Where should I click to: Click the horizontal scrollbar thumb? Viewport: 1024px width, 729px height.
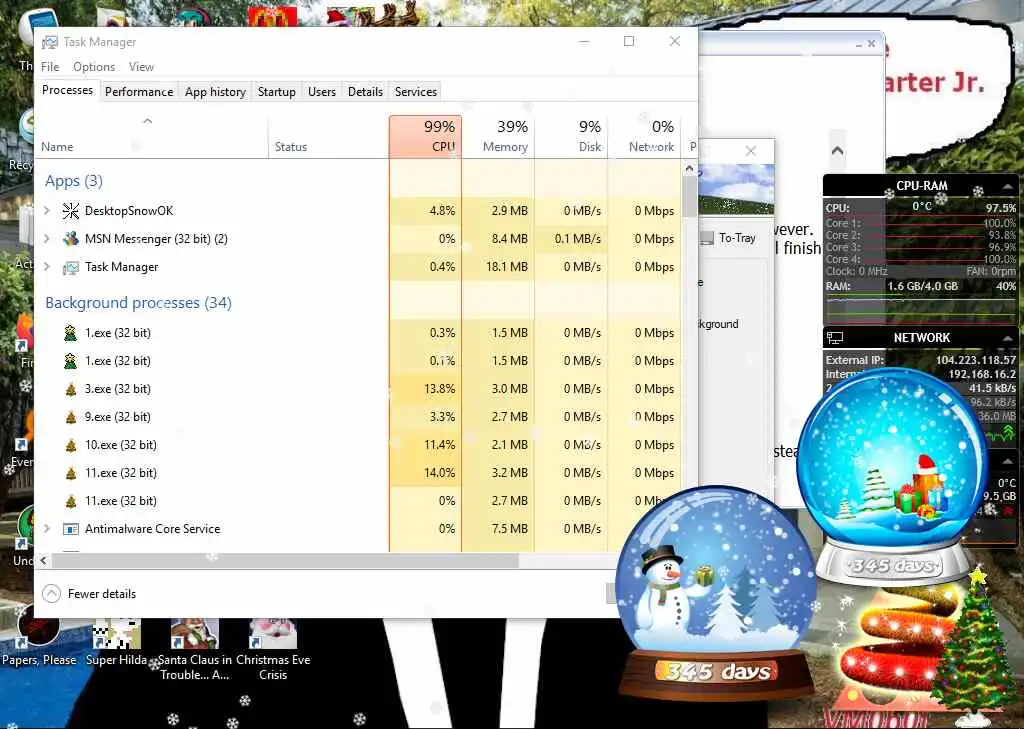click(285, 560)
